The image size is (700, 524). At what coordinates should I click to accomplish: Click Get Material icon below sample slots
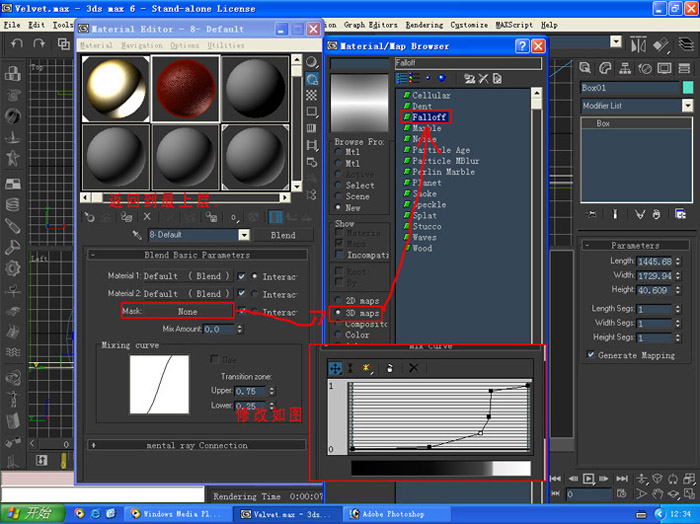pos(89,217)
